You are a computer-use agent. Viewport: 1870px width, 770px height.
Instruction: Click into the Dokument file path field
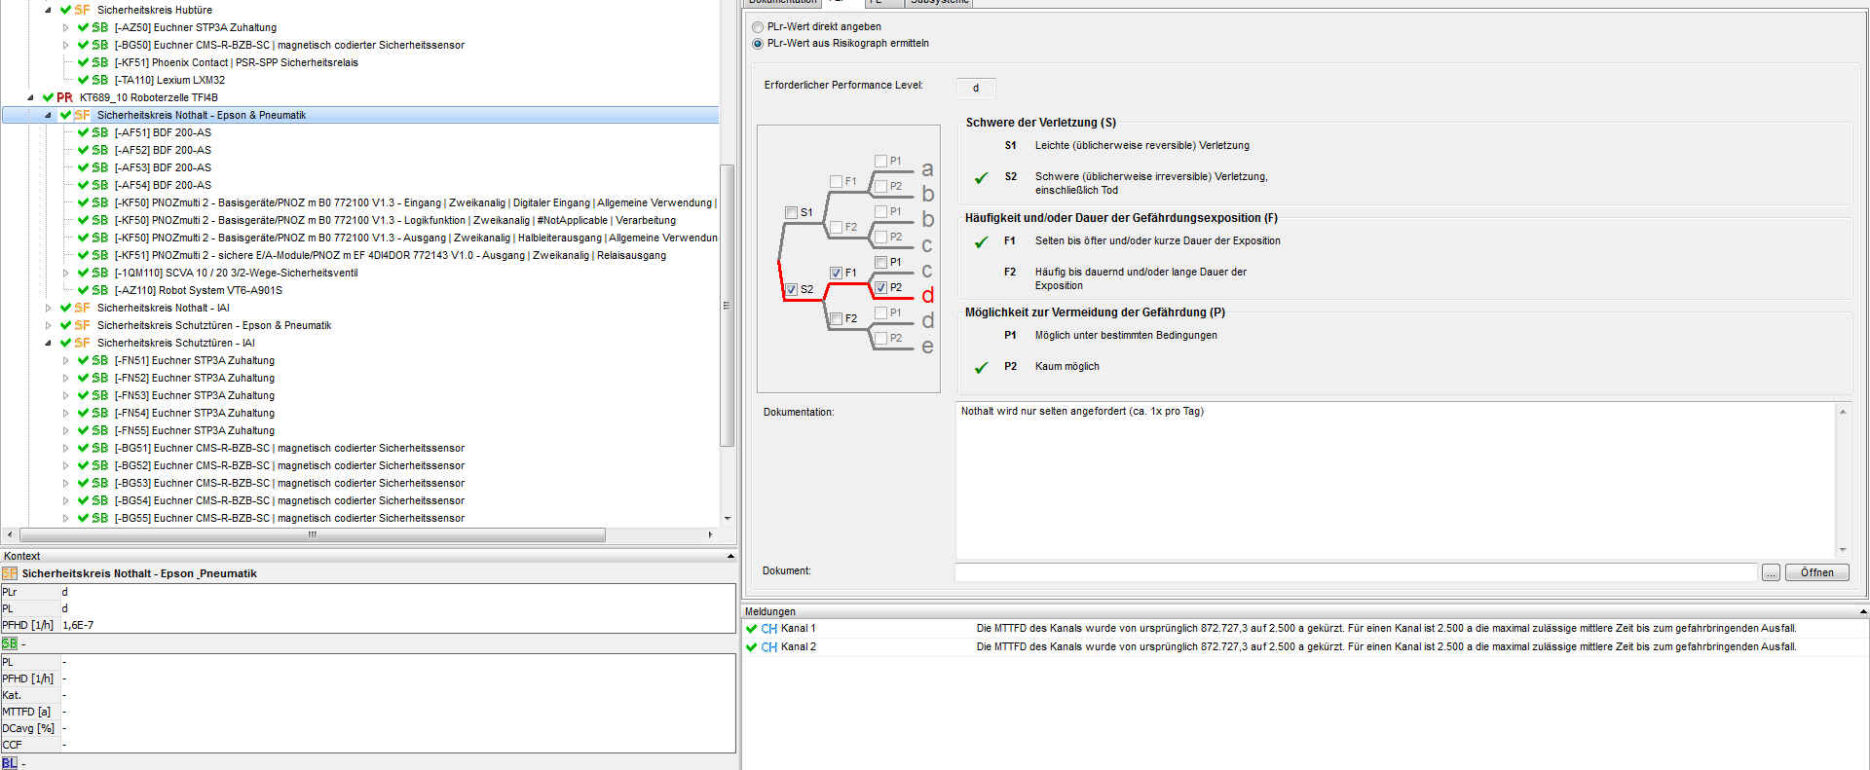point(1355,573)
